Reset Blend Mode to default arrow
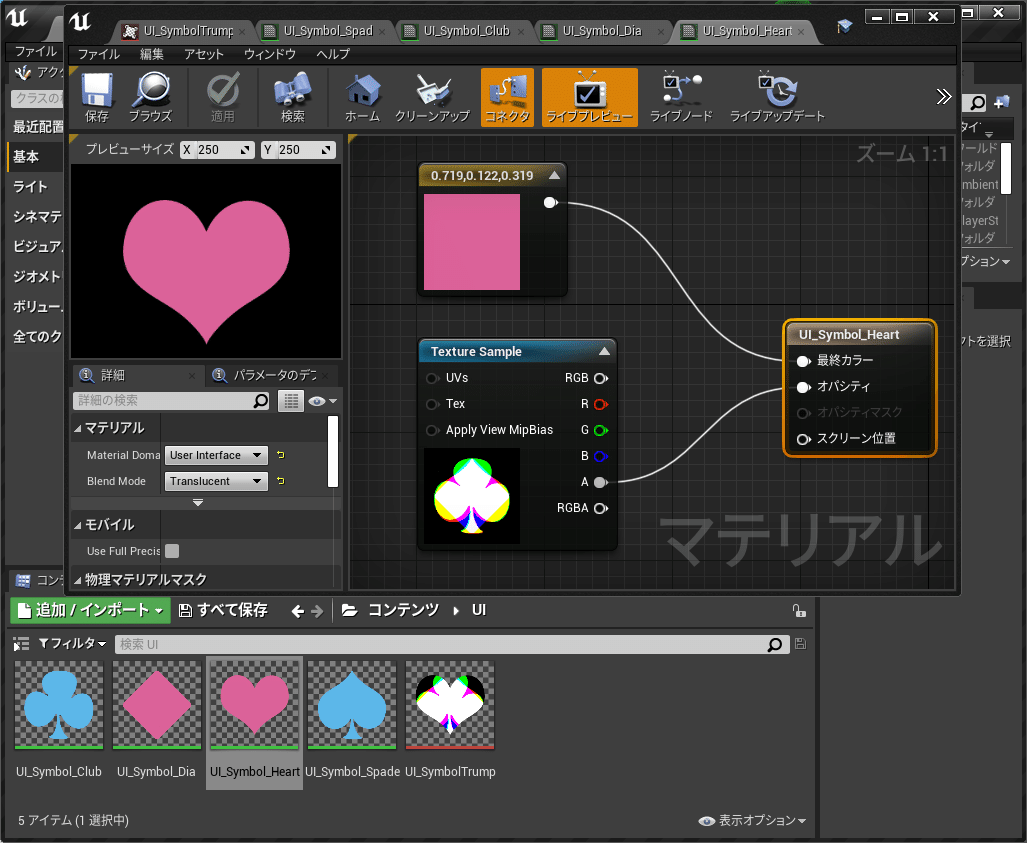Image resolution: width=1027 pixels, height=843 pixels. pyautogui.click(x=281, y=481)
